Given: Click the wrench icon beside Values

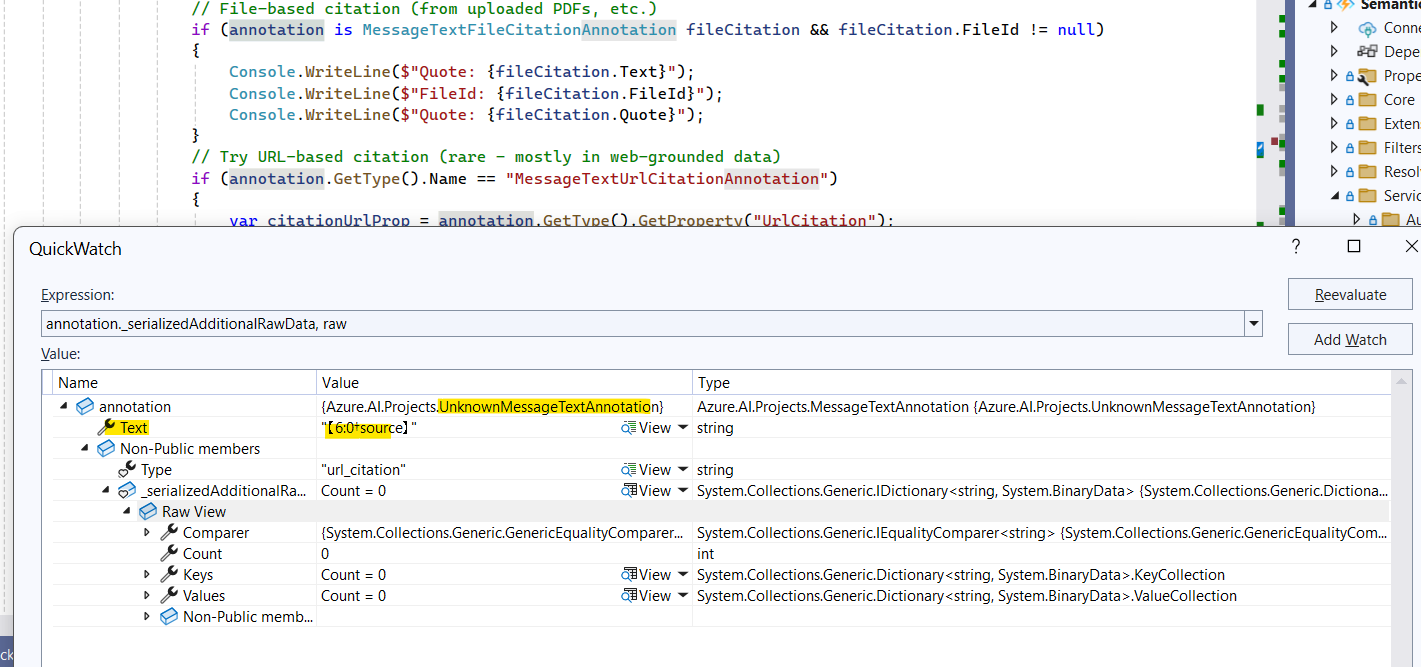Looking at the screenshot, I should point(169,595).
